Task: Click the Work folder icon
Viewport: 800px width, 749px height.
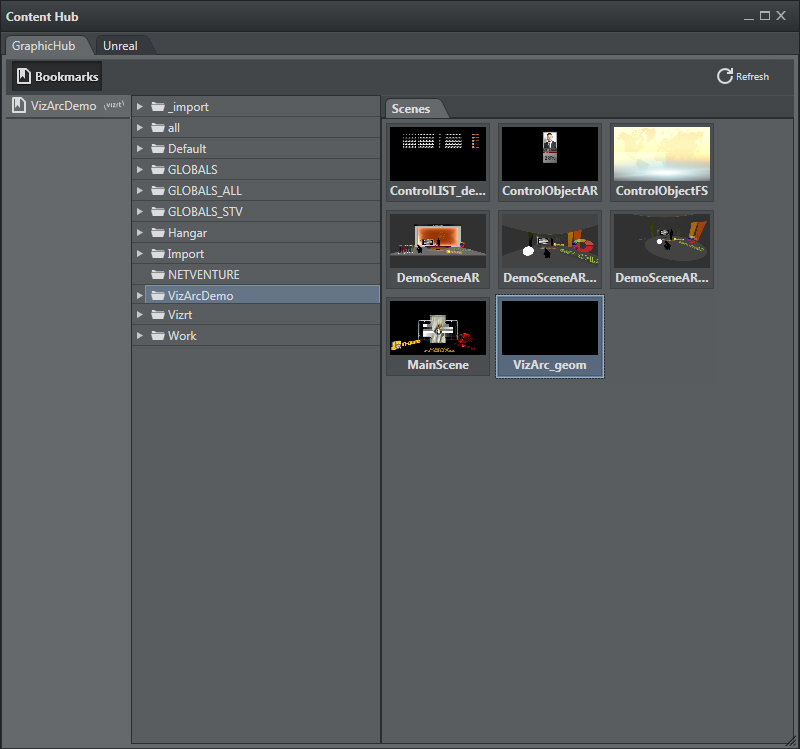Action: pos(157,336)
